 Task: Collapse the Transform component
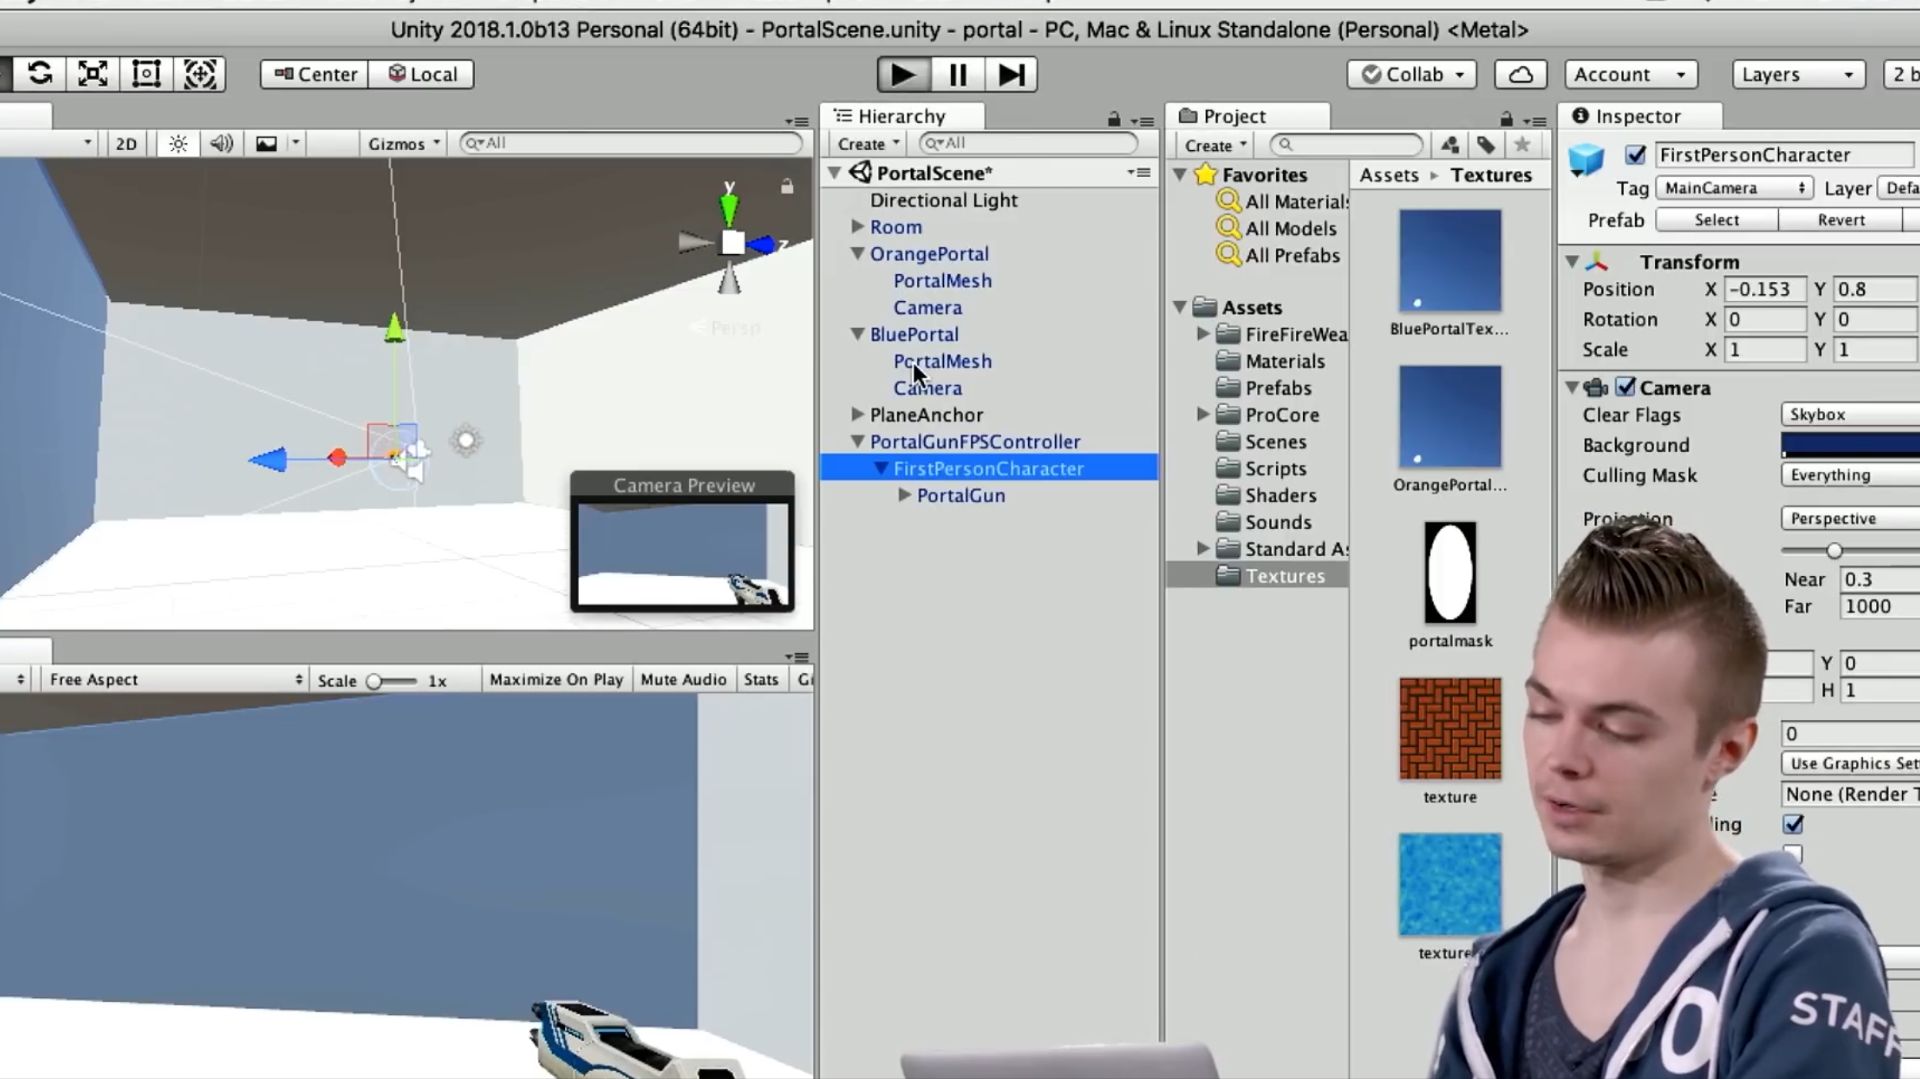click(x=1572, y=262)
